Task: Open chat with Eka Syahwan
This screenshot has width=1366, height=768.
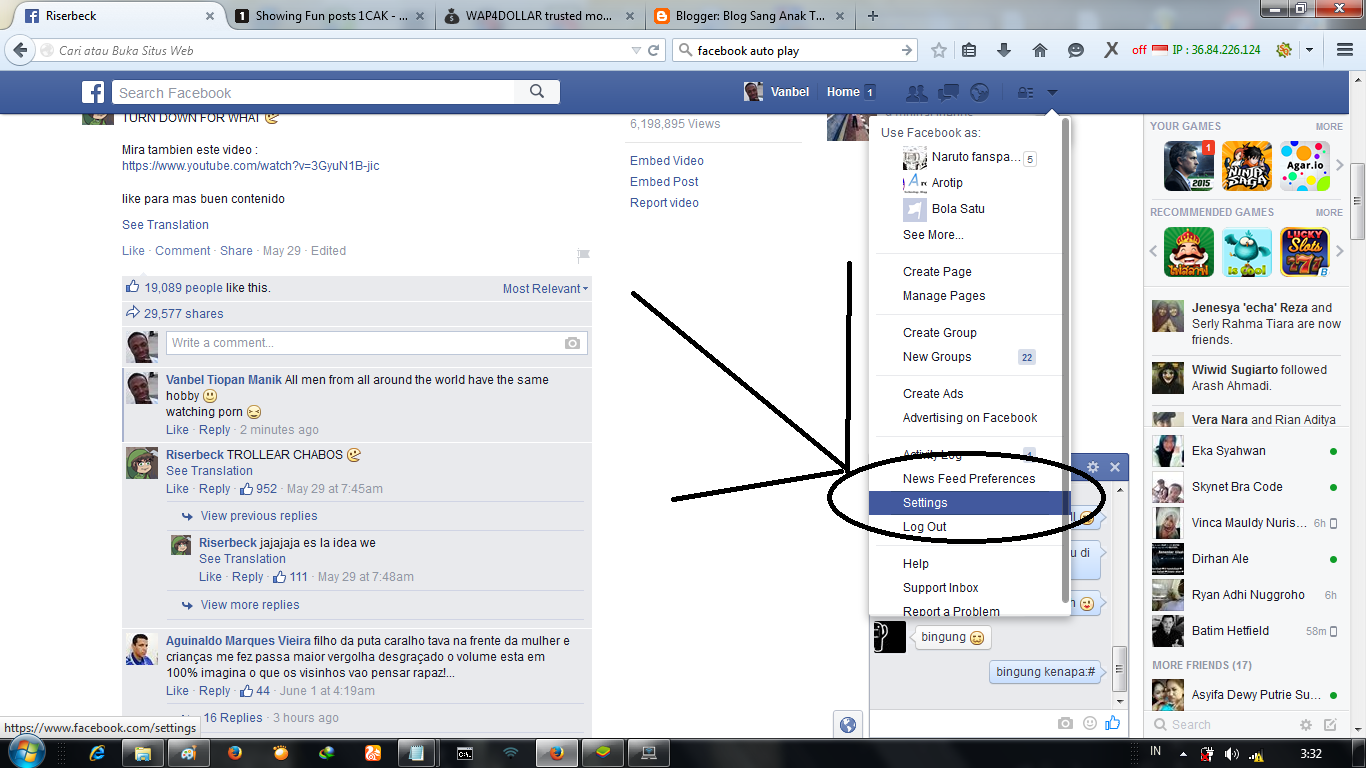Action: 1245,451
